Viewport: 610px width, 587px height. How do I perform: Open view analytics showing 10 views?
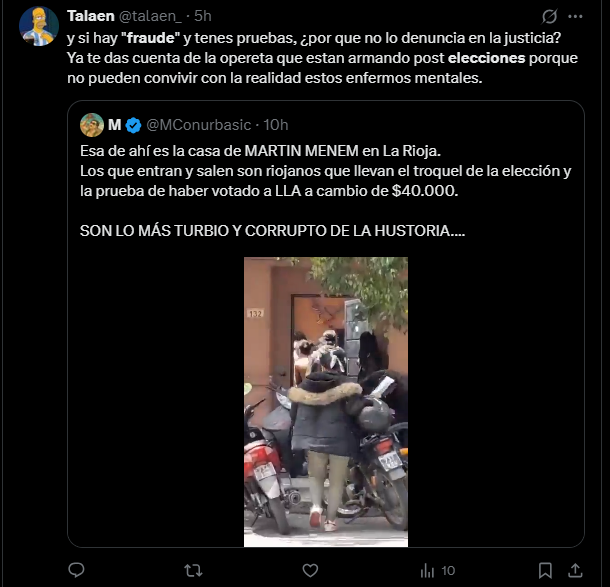point(438,571)
